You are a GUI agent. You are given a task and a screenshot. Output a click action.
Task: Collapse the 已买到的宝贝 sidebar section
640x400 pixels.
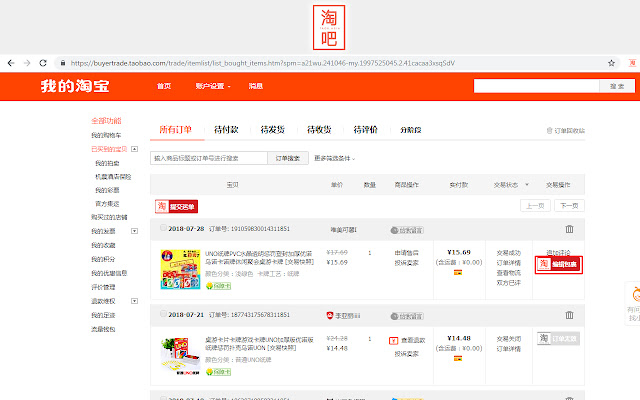(134, 149)
